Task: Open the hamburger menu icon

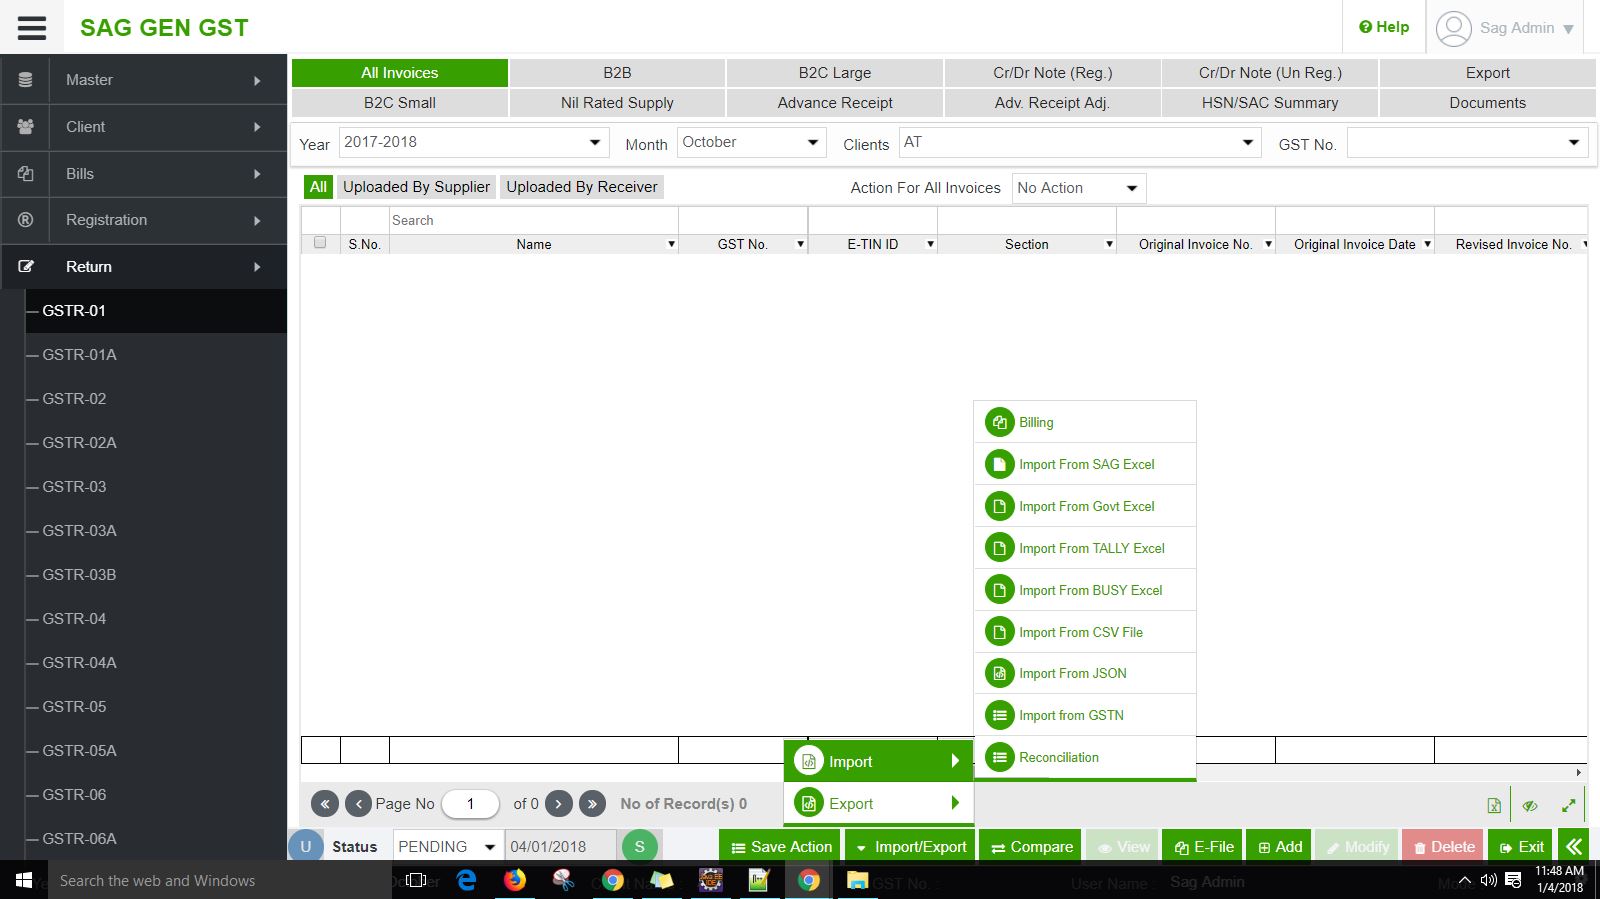Action: click(x=32, y=27)
